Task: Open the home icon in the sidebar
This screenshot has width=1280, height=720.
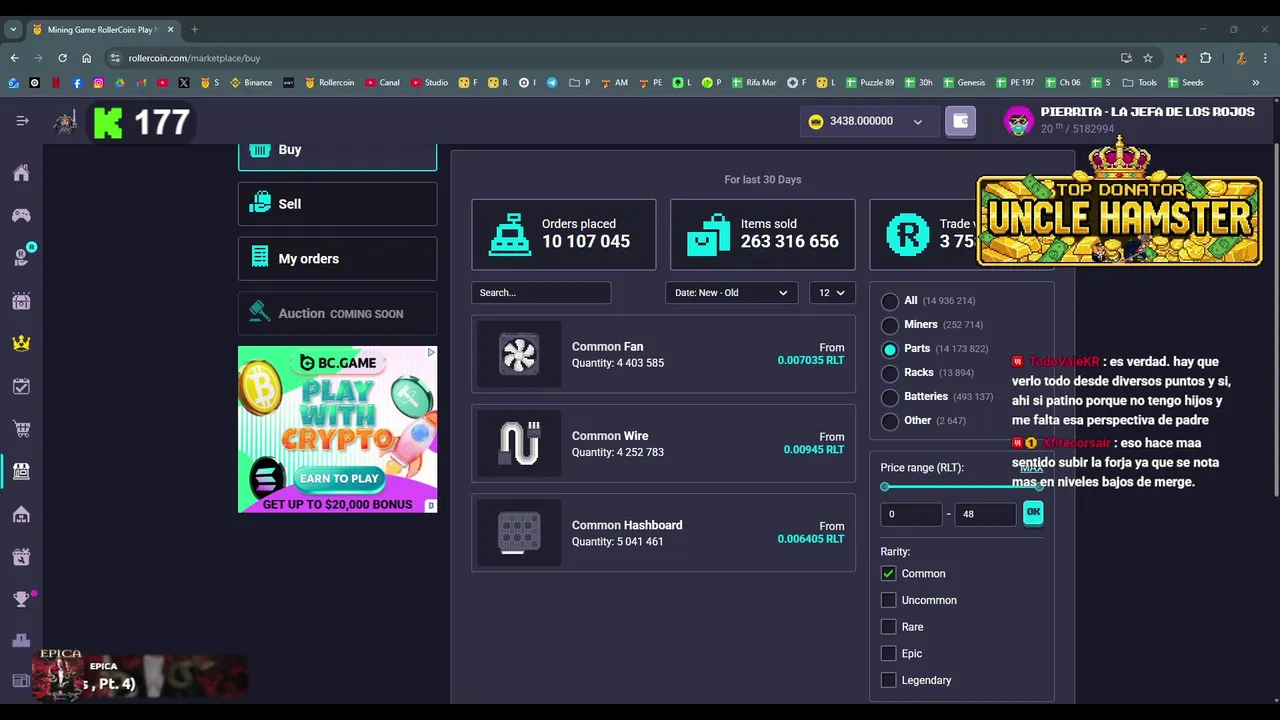Action: [x=21, y=173]
